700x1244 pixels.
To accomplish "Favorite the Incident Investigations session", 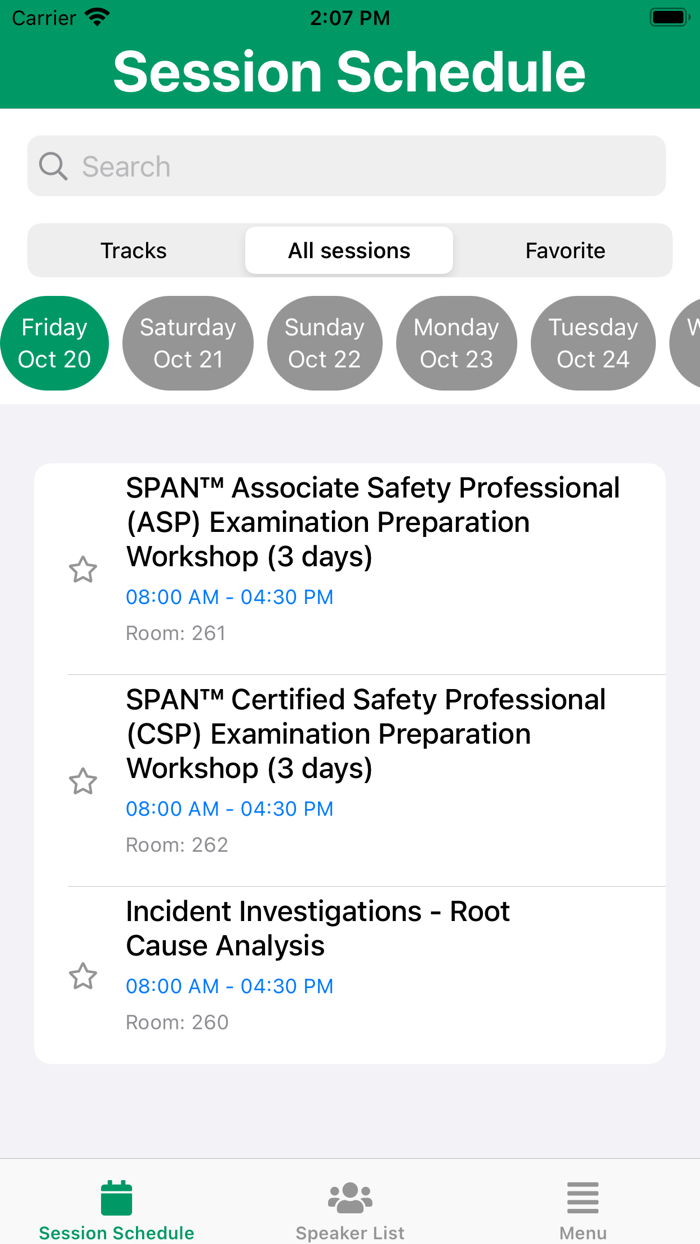I will pos(83,976).
